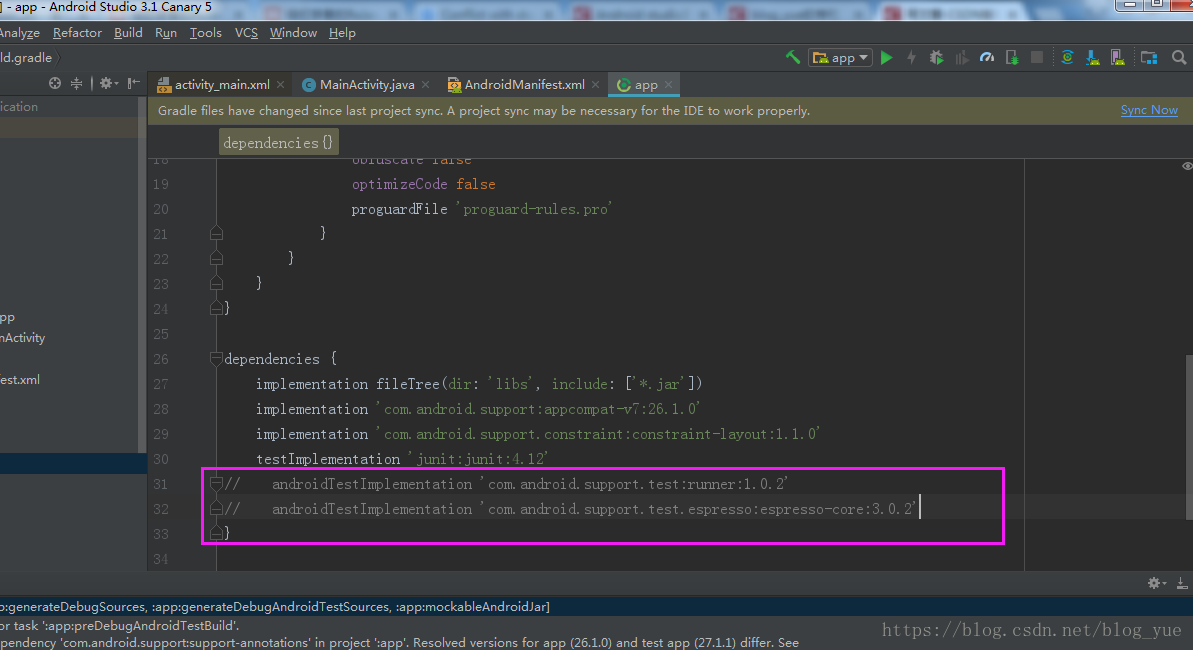Open the Window menu
Viewport: 1193px width, 650px height.
pos(293,33)
